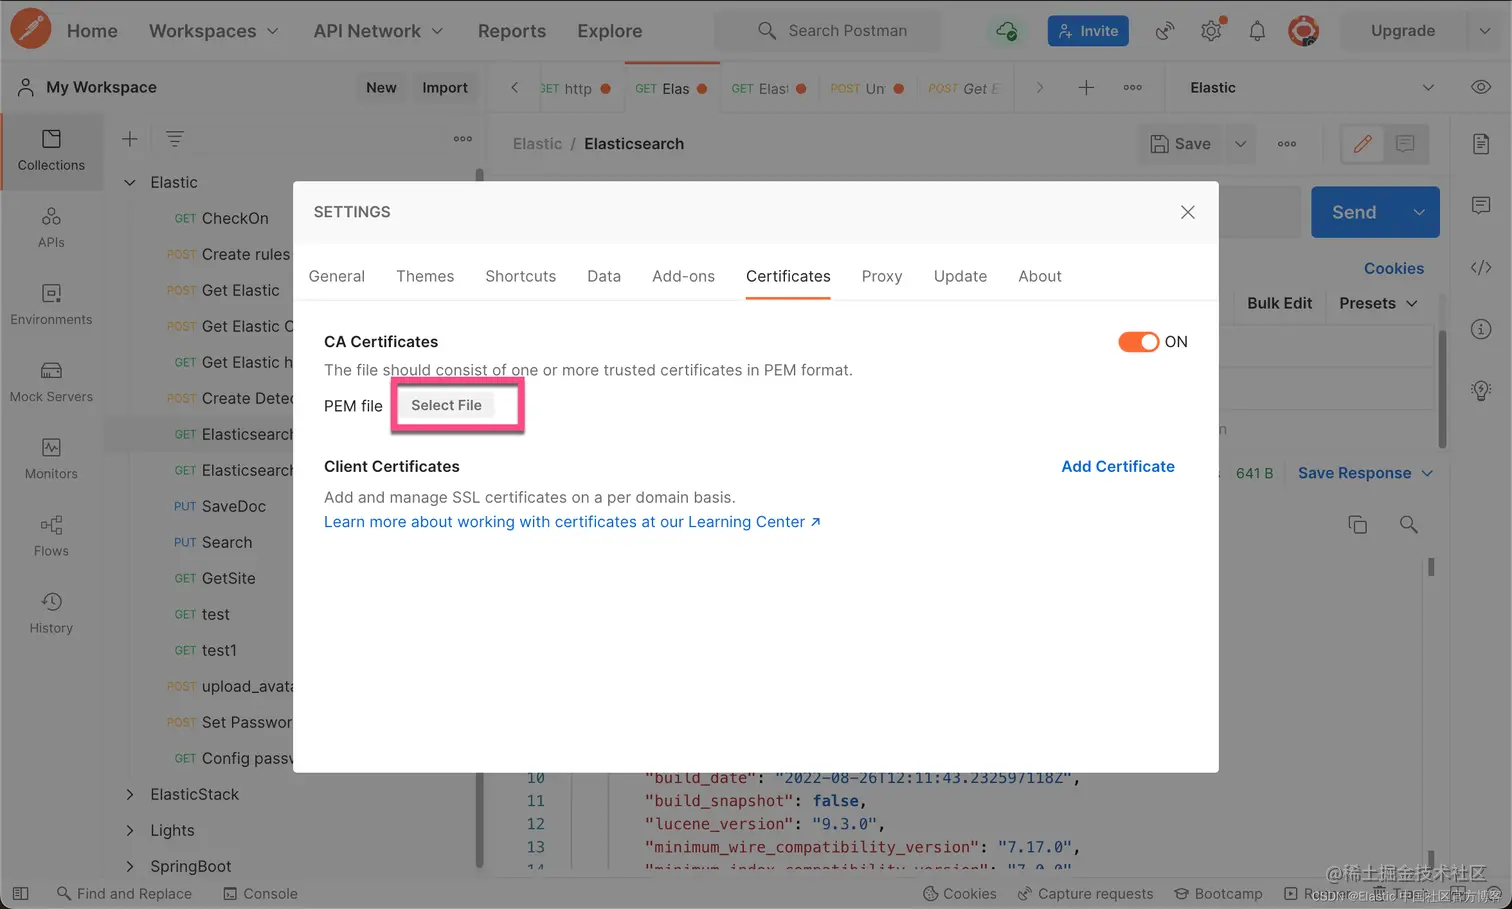
Task: Click the plus icon to create collection
Action: 130,139
